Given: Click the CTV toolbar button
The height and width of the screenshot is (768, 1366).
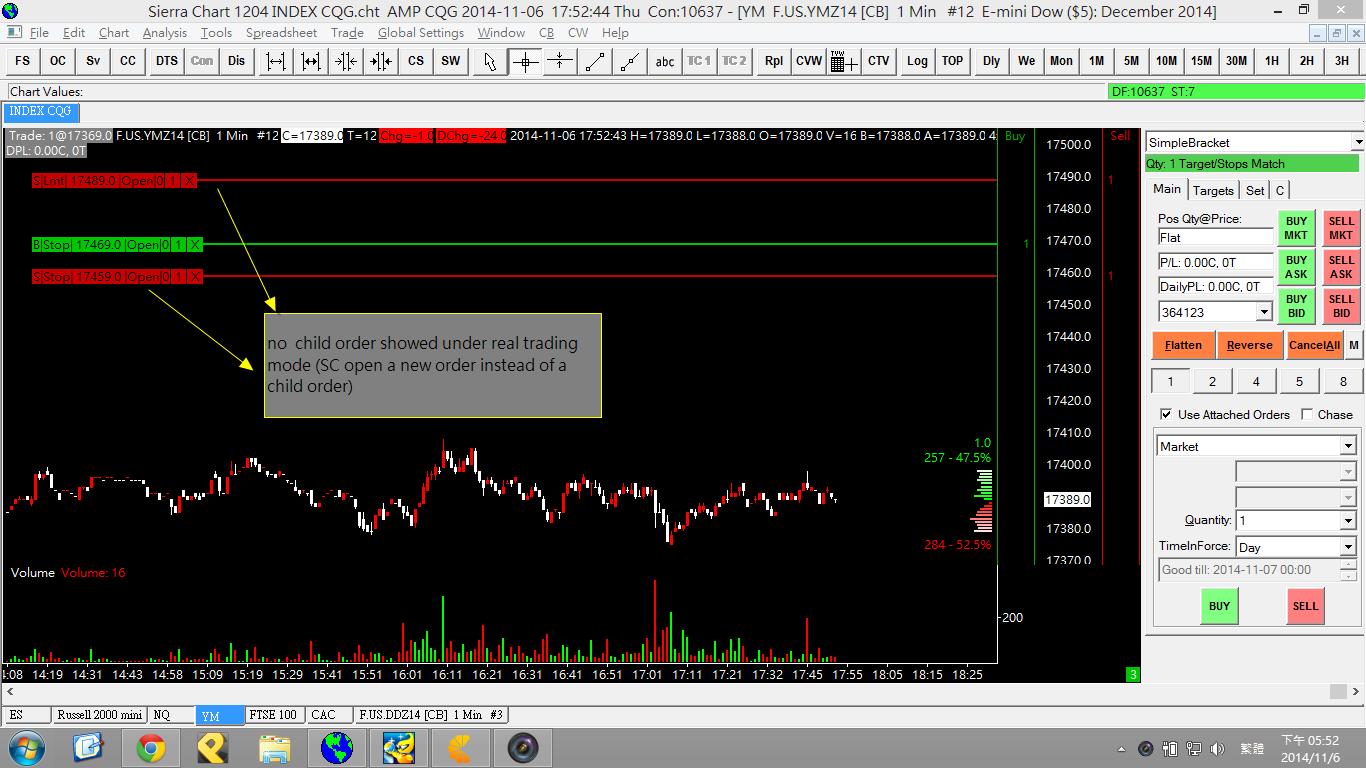Looking at the screenshot, I should tap(879, 61).
